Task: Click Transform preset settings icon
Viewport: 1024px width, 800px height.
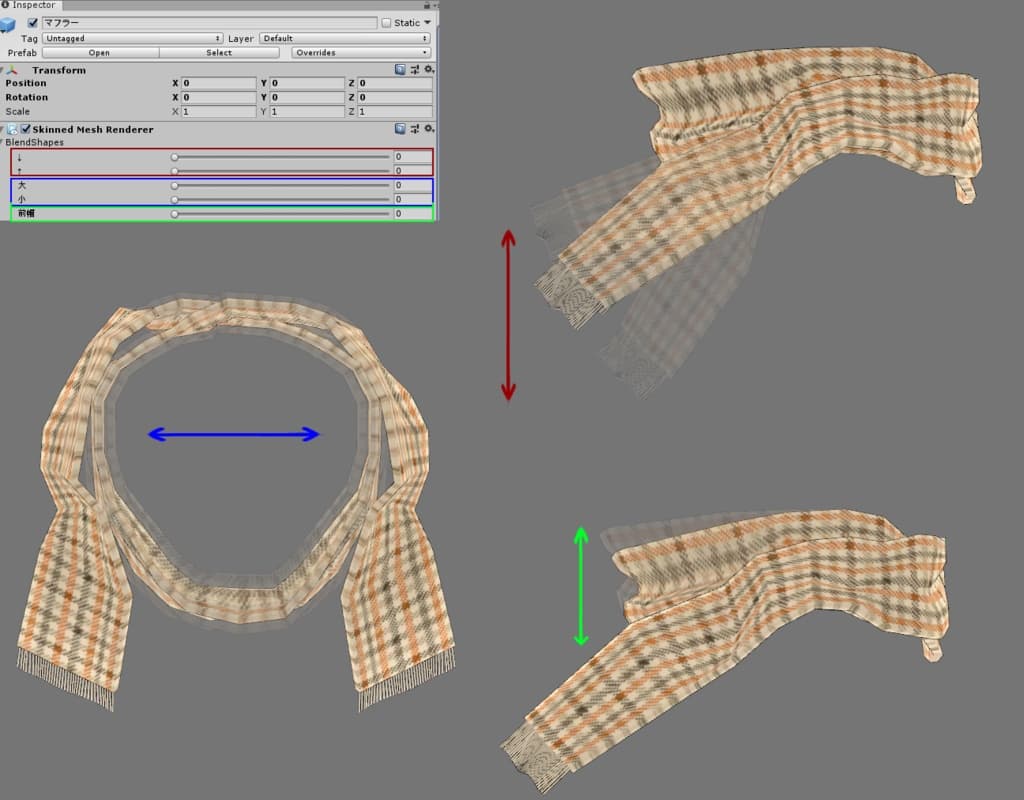Action: 415,70
